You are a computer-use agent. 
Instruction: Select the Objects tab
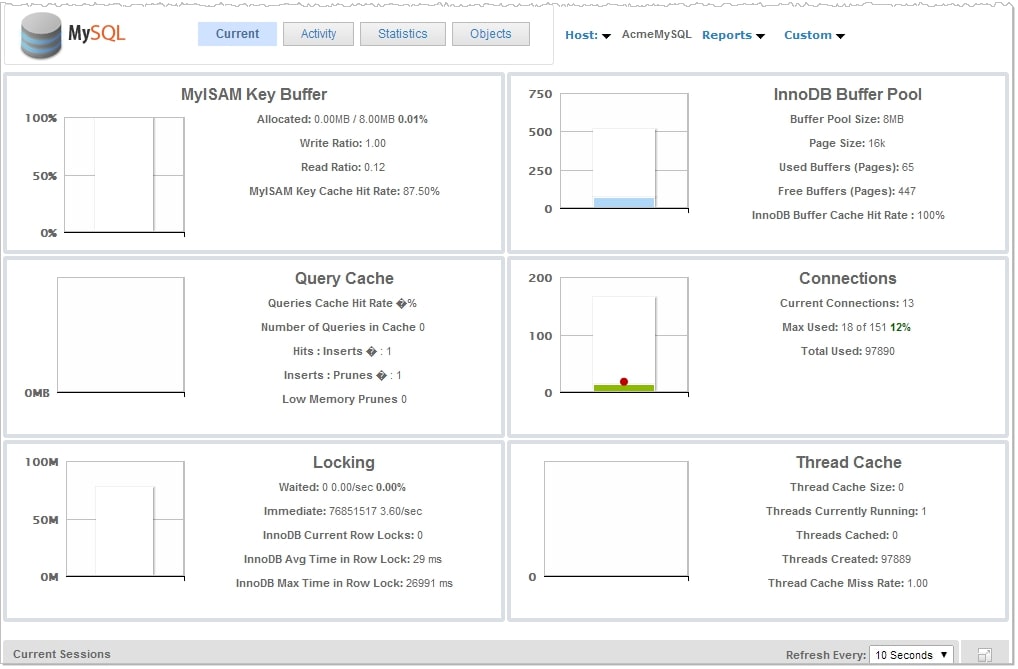pyautogui.click(x=490, y=33)
